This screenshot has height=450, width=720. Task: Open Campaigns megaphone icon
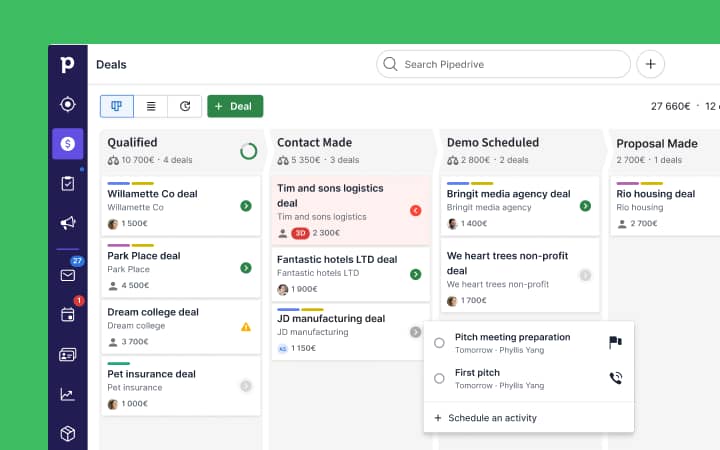click(x=68, y=223)
